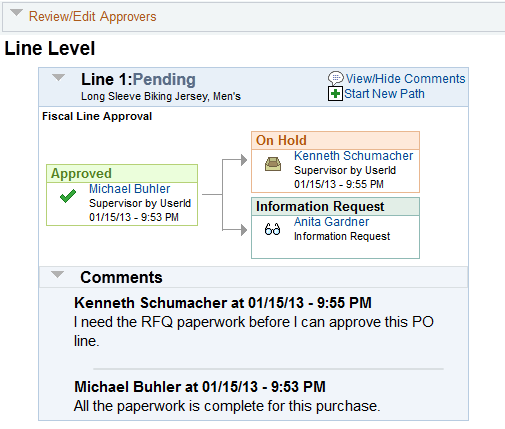Open the View/Hide Comments link
This screenshot has height=429, width=505.
click(405, 79)
